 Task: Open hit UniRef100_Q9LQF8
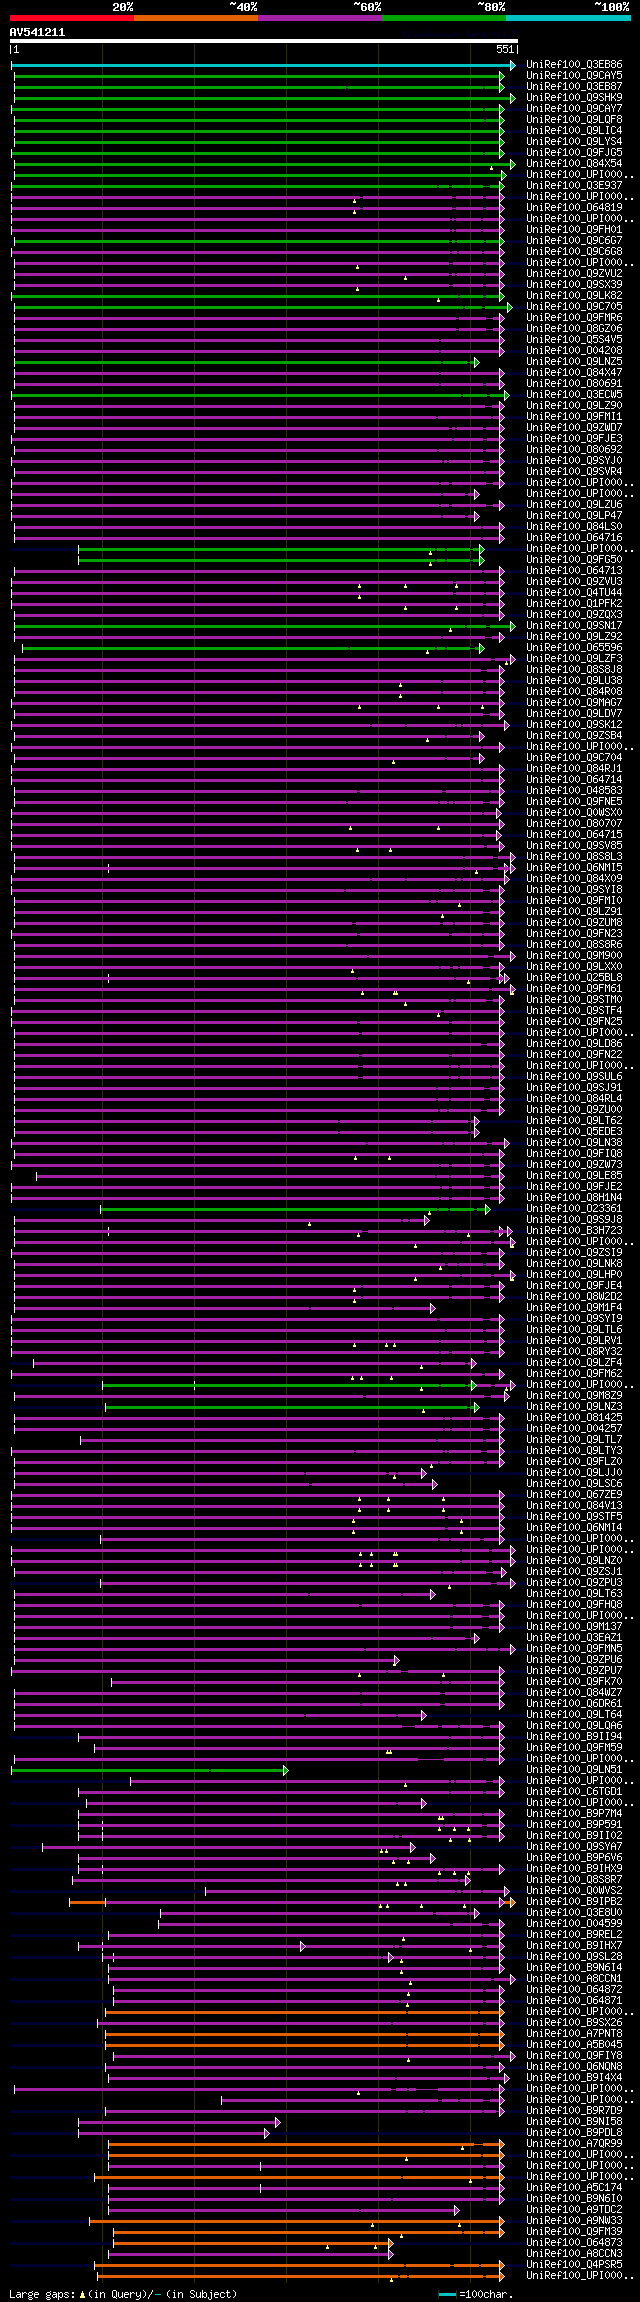point(574,120)
